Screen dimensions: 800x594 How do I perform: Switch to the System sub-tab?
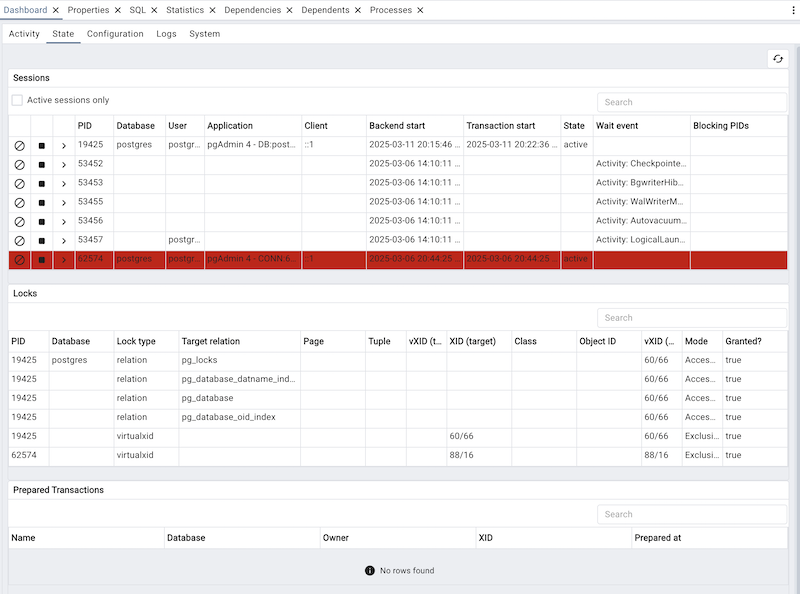204,33
